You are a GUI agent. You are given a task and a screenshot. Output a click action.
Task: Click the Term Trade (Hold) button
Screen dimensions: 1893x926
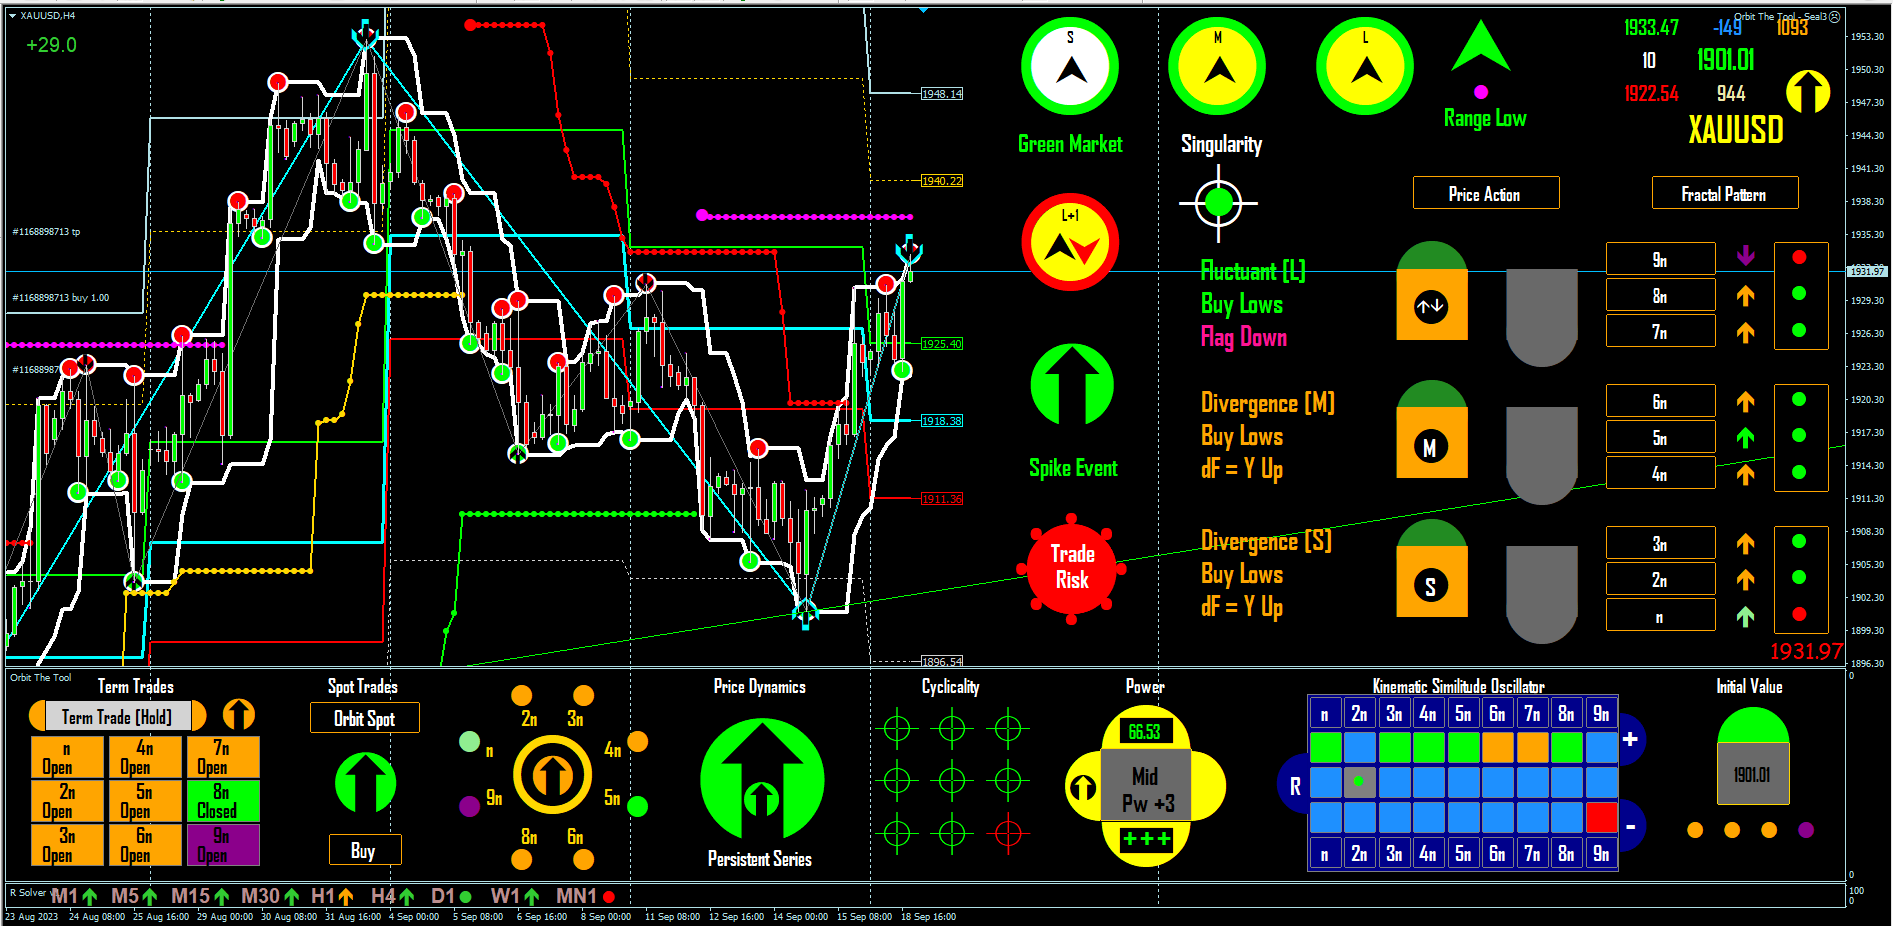tap(117, 716)
